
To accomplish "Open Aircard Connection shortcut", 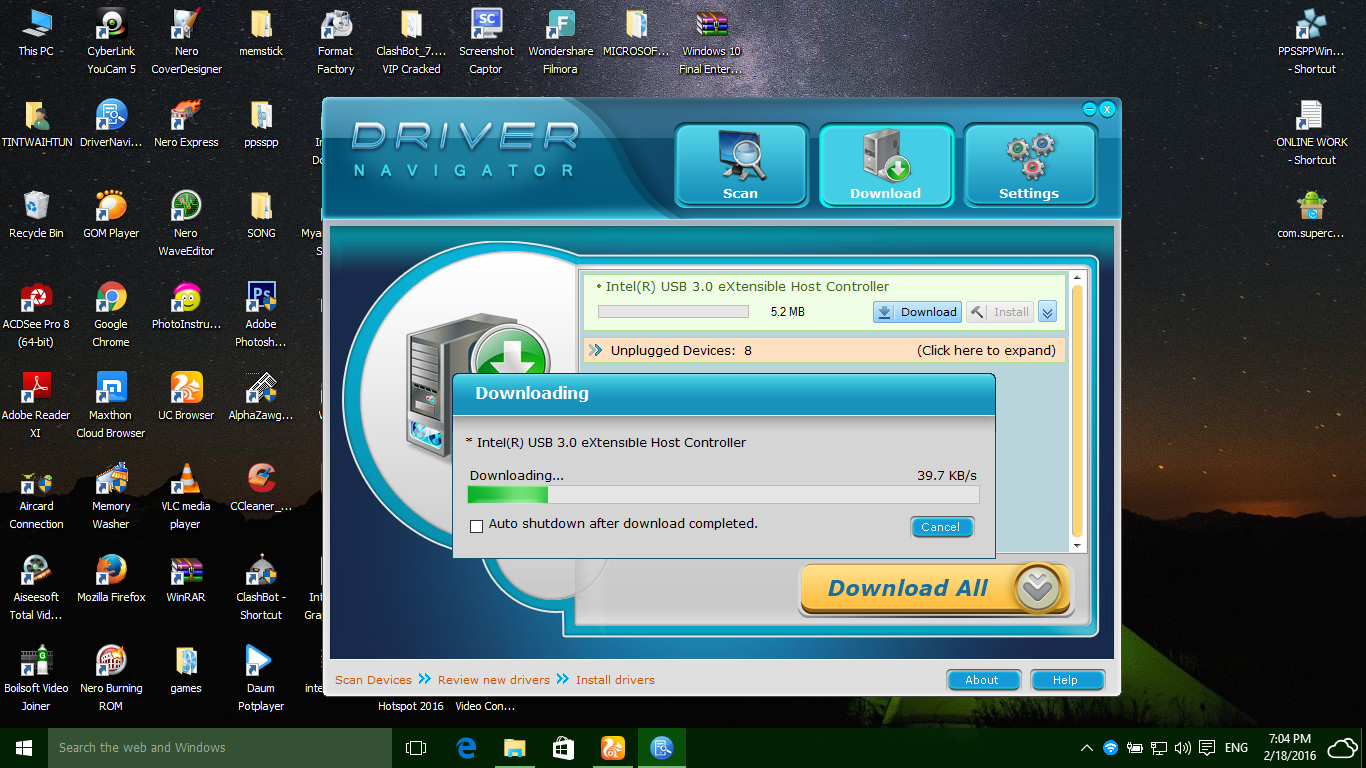I will 36,496.
